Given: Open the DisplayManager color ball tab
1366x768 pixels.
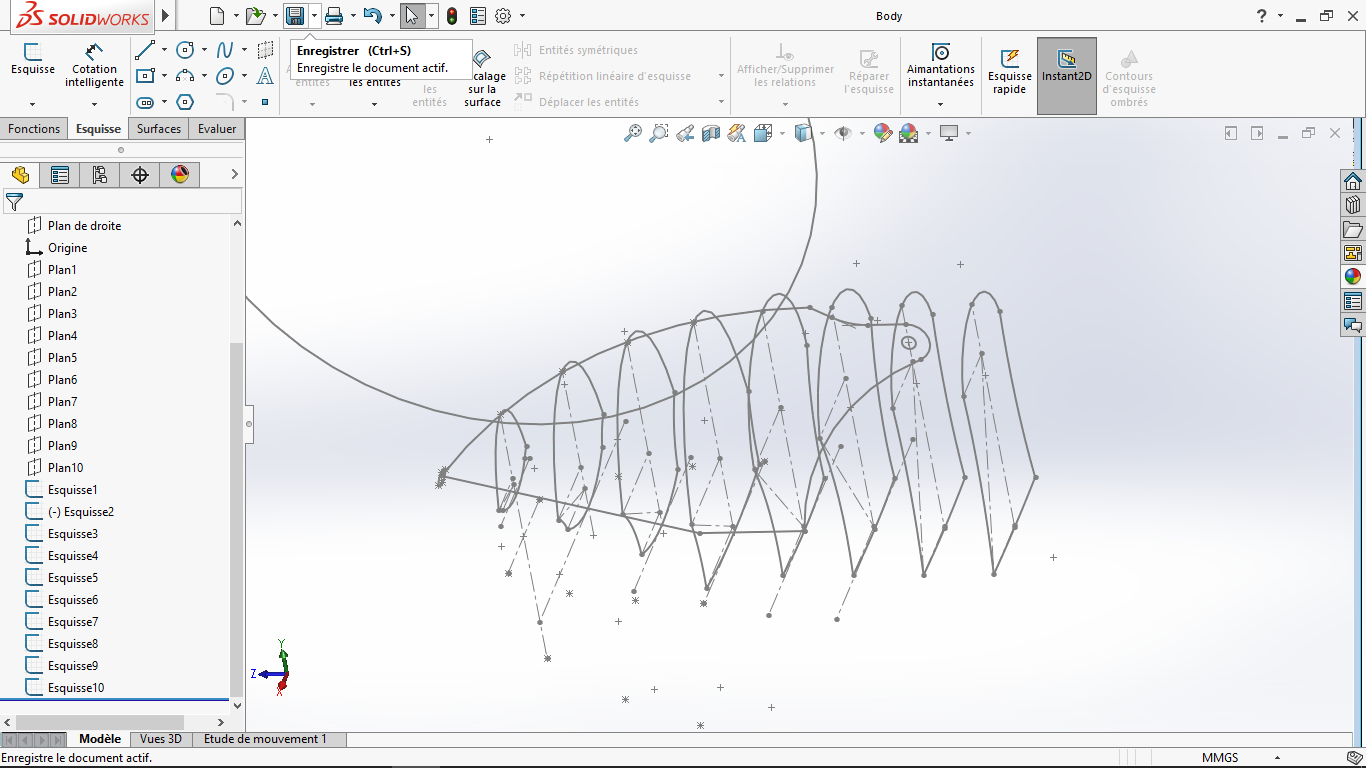Looking at the screenshot, I should pos(180,175).
